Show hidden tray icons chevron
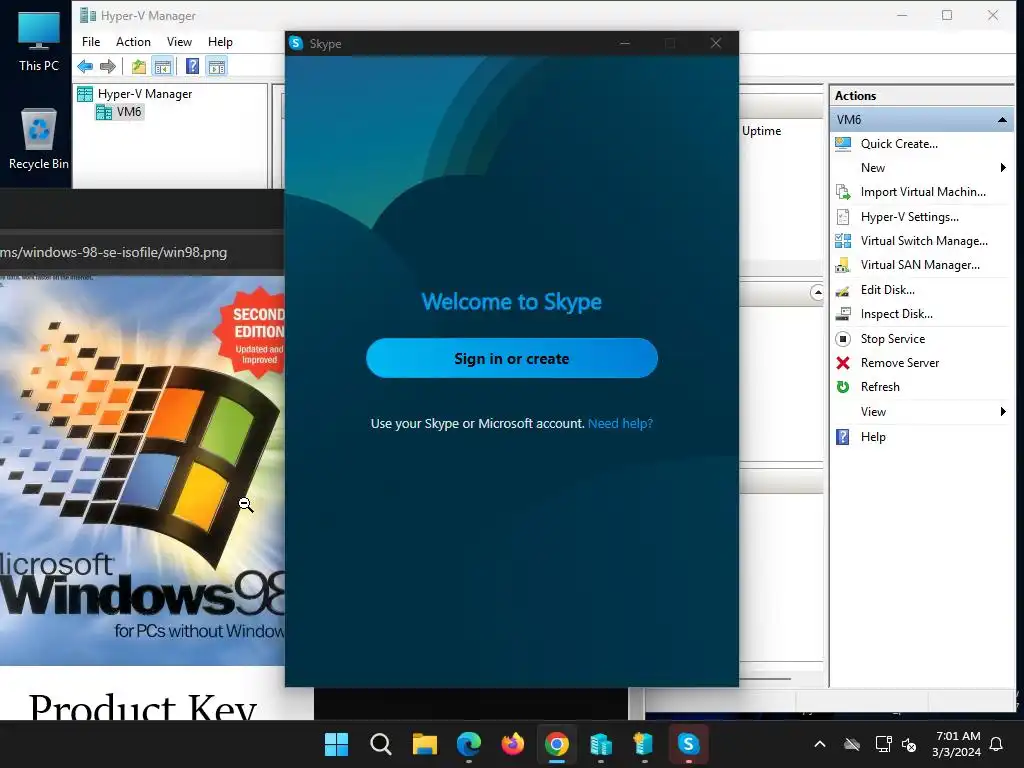This screenshot has width=1024, height=768. pos(820,744)
